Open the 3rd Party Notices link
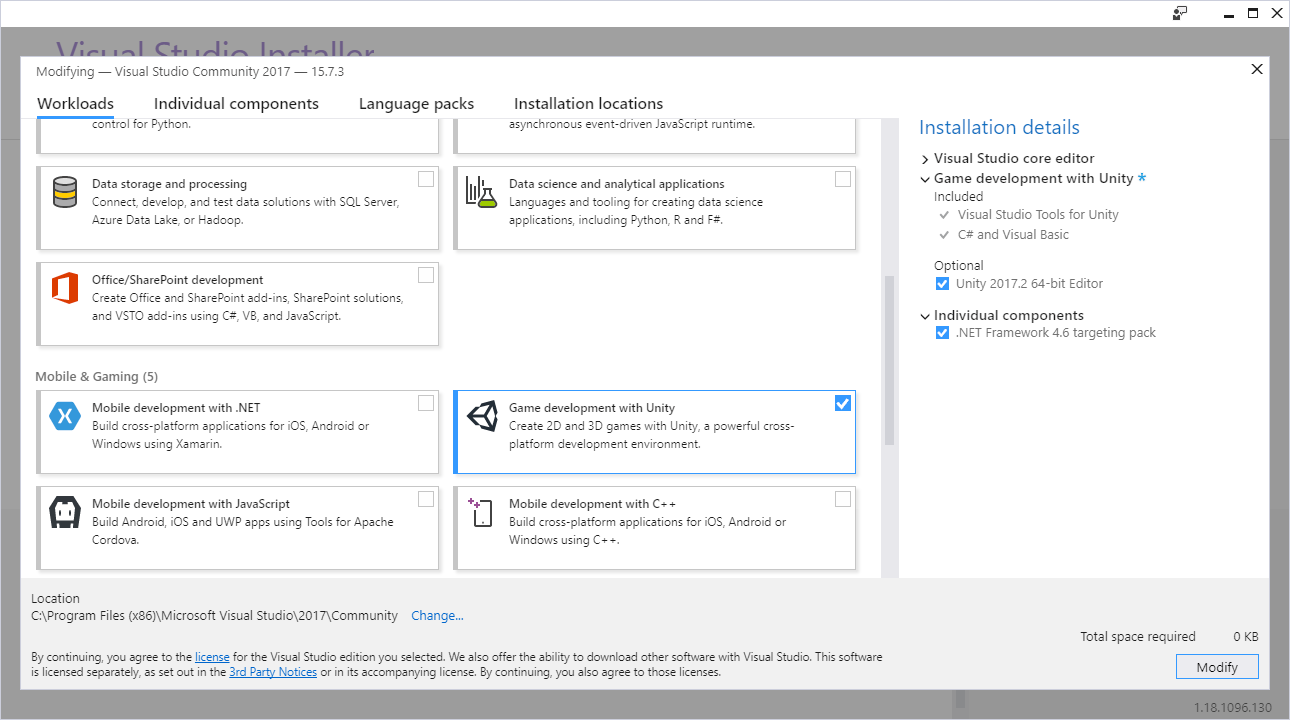Image resolution: width=1290 pixels, height=720 pixels. click(x=272, y=672)
